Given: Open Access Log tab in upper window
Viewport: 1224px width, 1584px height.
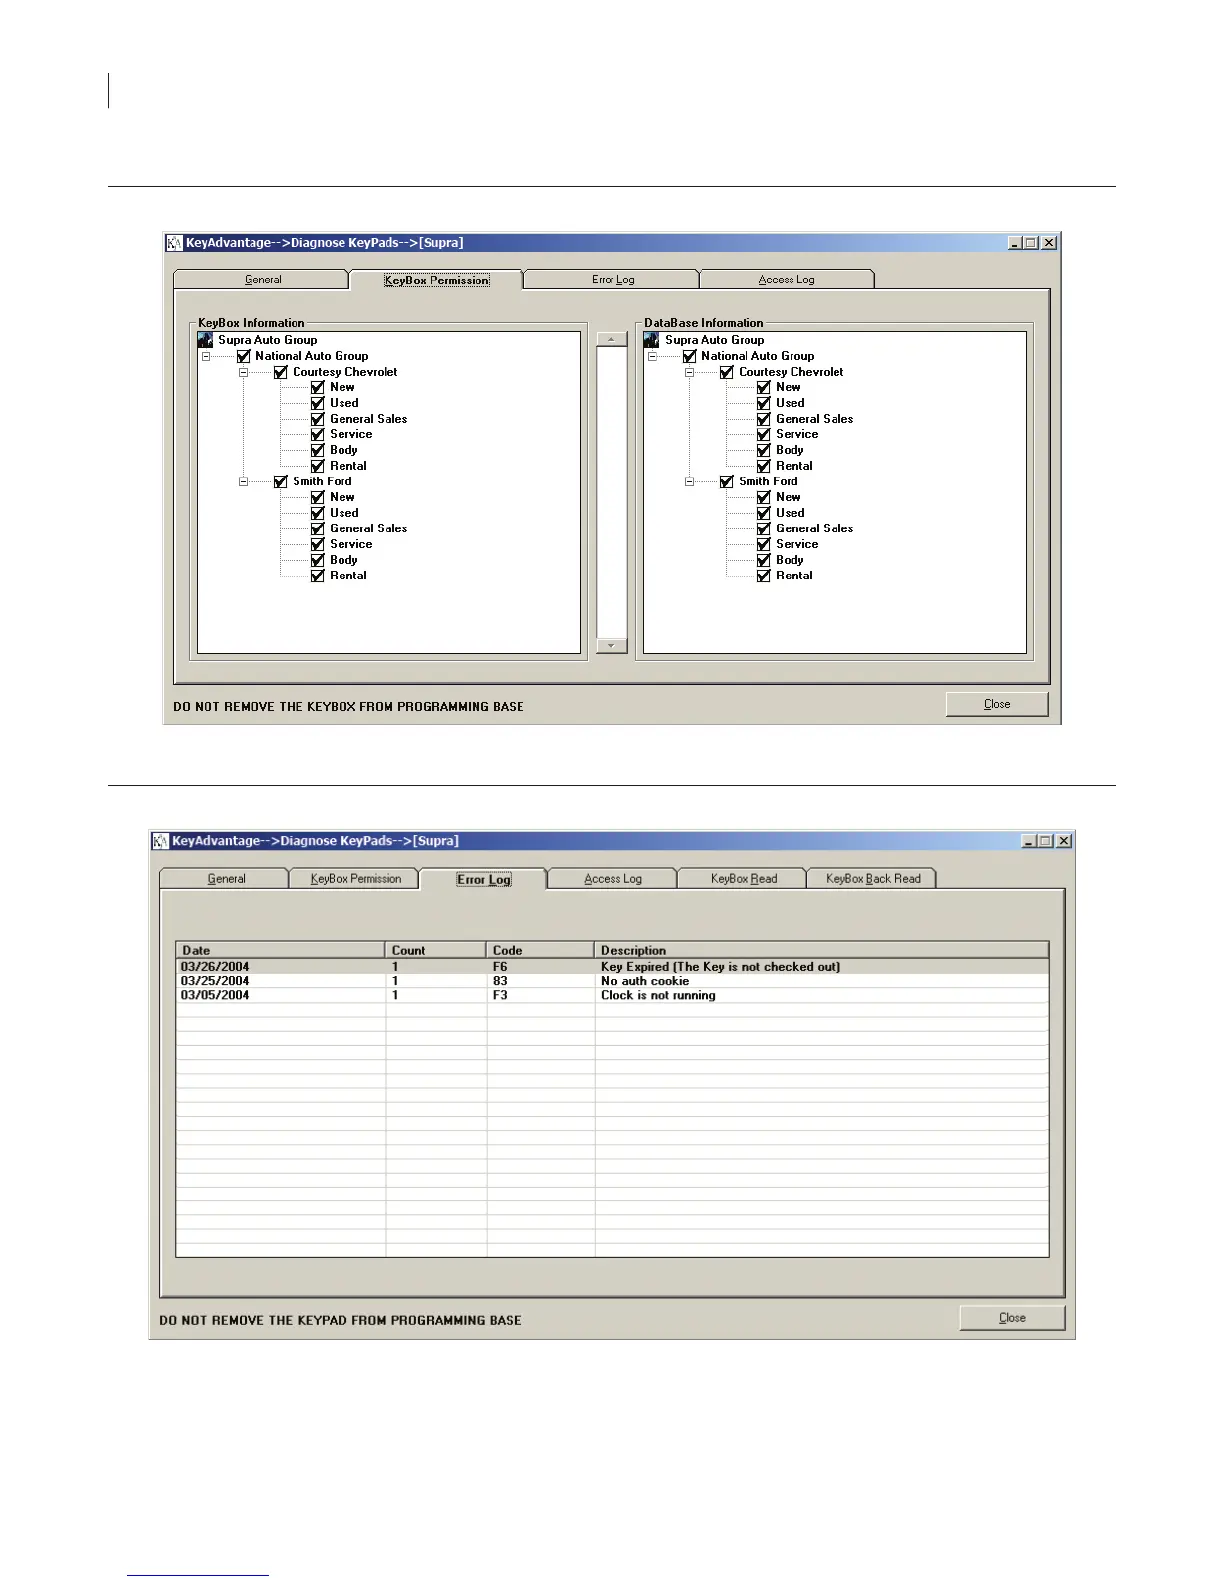Looking at the screenshot, I should pyautogui.click(x=787, y=279).
